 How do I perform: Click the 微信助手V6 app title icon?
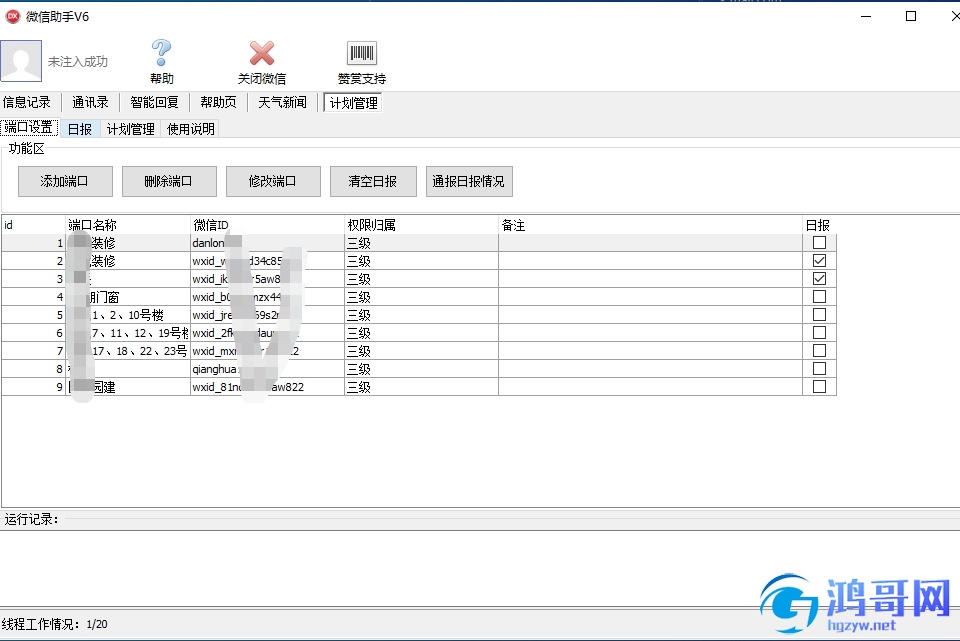(12, 17)
